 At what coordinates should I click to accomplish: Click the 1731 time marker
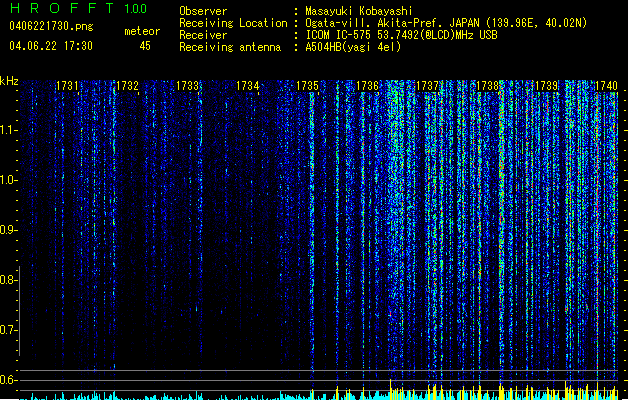[x=67, y=86]
